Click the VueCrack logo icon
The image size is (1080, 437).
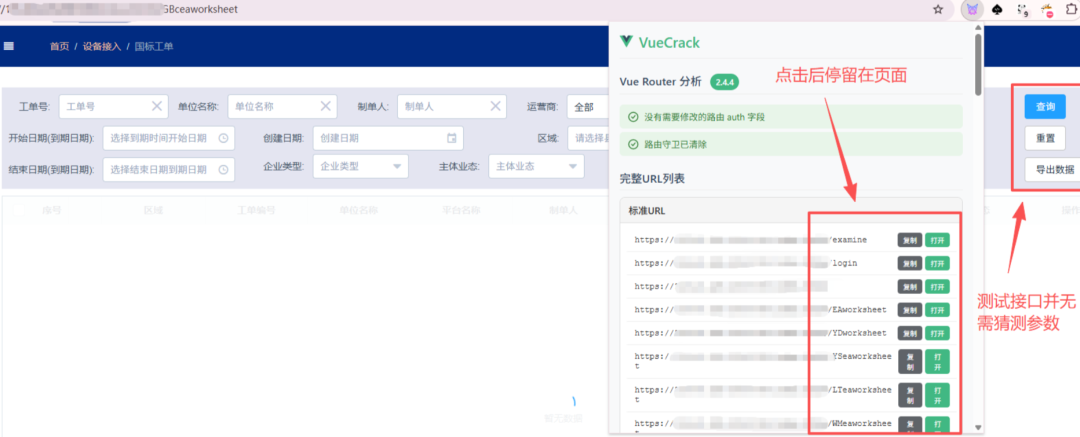(x=626, y=41)
